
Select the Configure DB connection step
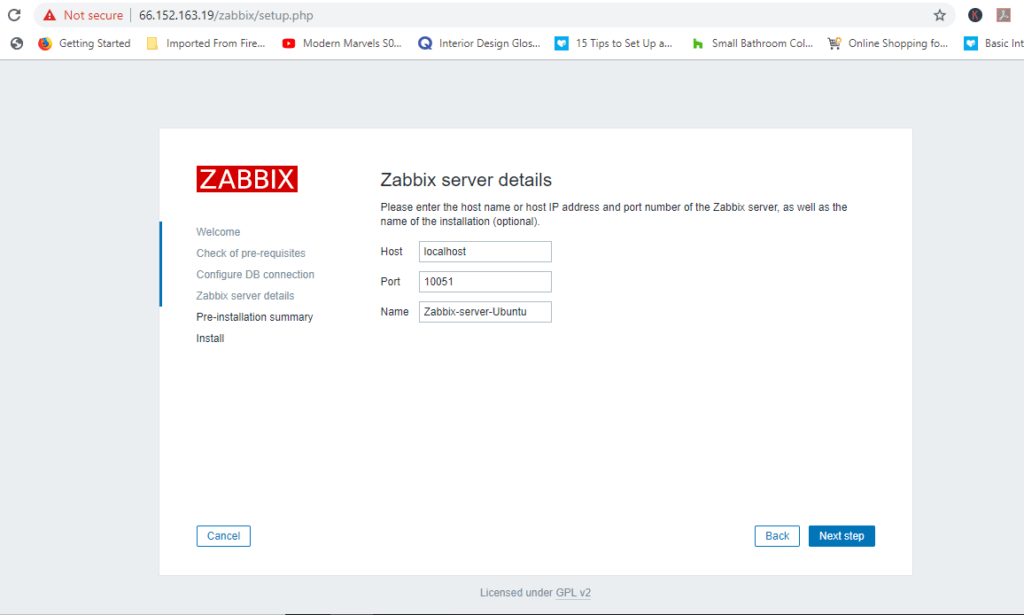tap(255, 274)
